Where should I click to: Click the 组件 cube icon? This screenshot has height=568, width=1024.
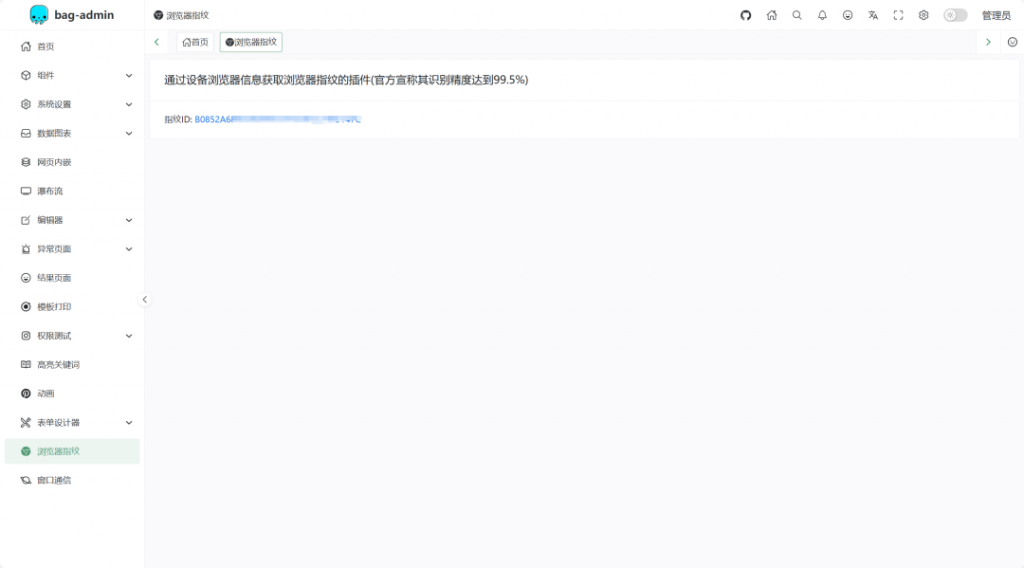25,76
